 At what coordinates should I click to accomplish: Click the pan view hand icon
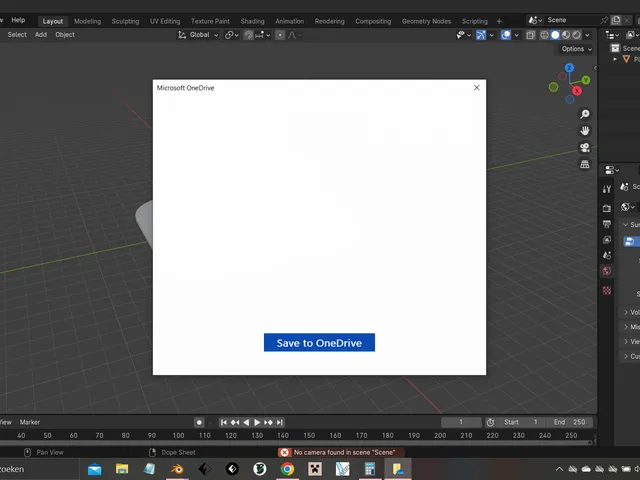(x=585, y=131)
